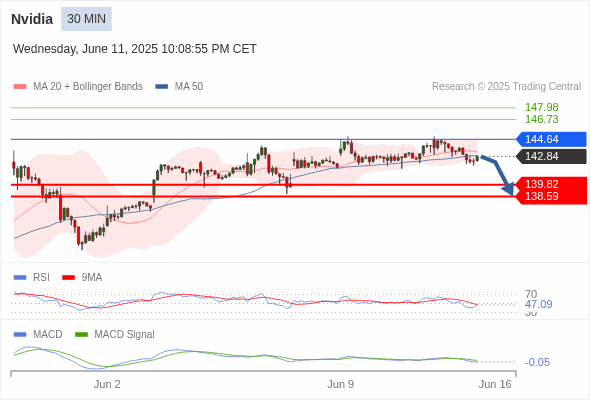Click the Research 2025 Trading Central credit
The image size is (590, 400).
coord(506,87)
